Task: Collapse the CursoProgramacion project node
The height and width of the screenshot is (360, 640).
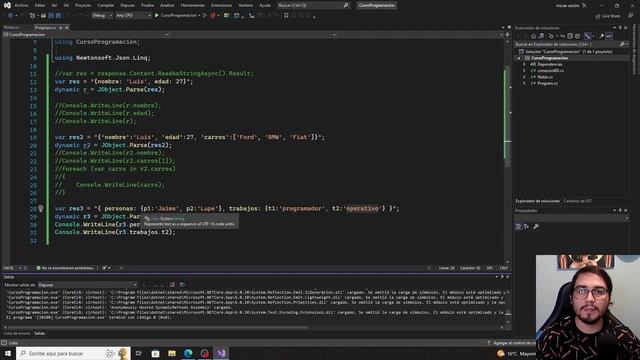Action: coord(519,58)
